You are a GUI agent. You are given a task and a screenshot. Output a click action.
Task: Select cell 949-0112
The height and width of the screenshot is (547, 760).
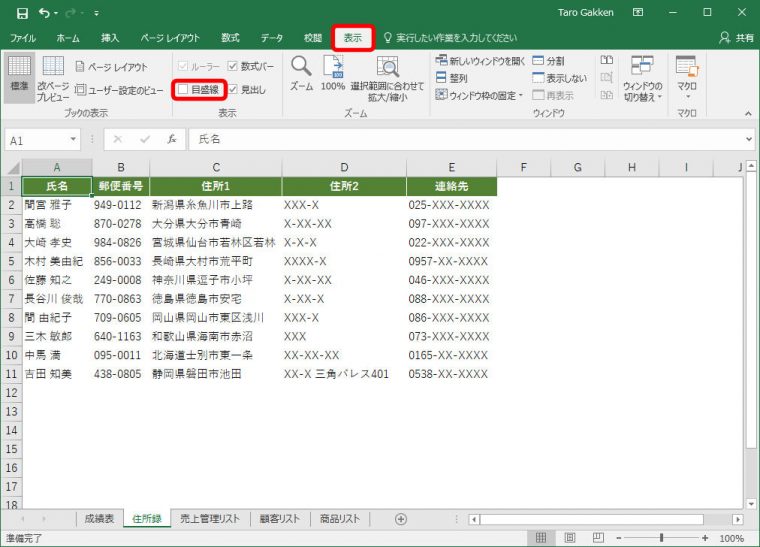[120, 205]
